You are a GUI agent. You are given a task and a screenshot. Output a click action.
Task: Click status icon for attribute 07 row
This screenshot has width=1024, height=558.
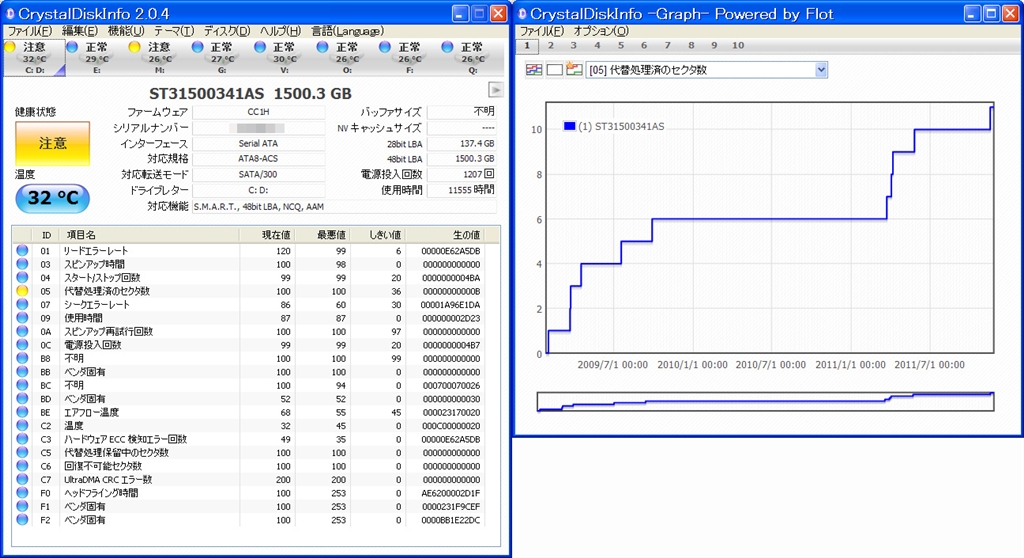point(22,304)
